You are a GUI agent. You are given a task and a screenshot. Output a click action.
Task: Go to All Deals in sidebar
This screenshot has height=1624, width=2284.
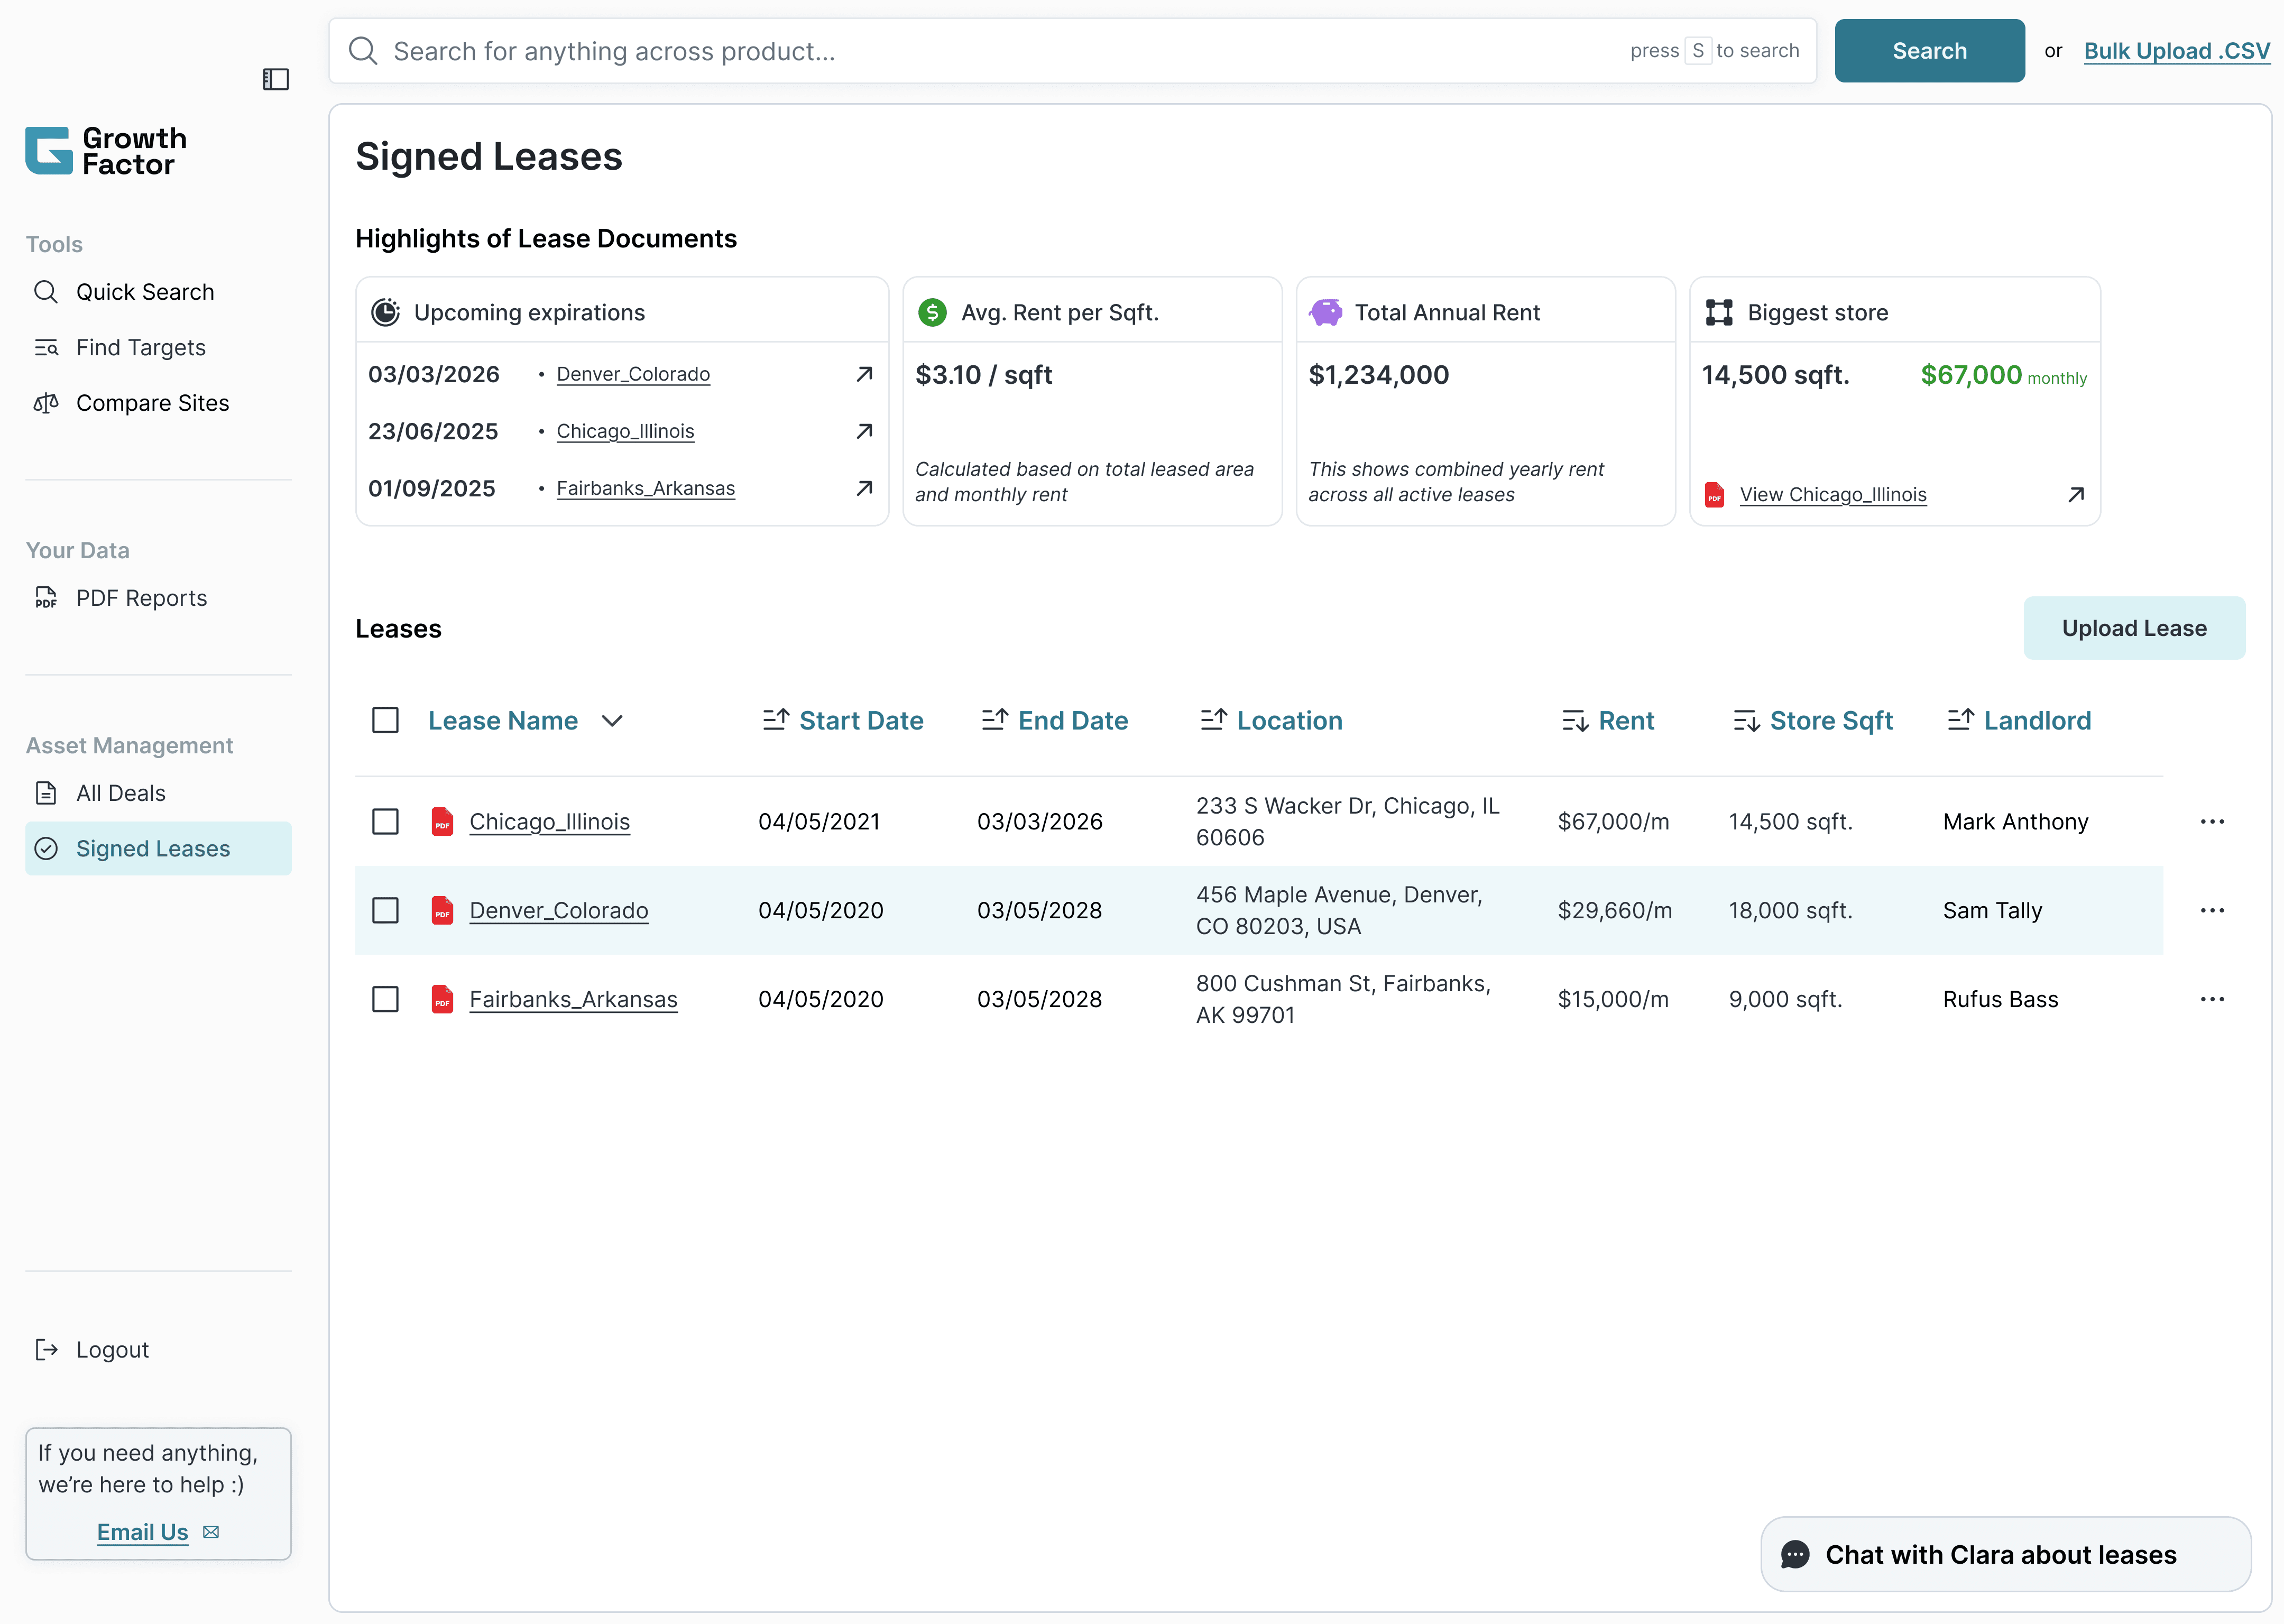121,793
